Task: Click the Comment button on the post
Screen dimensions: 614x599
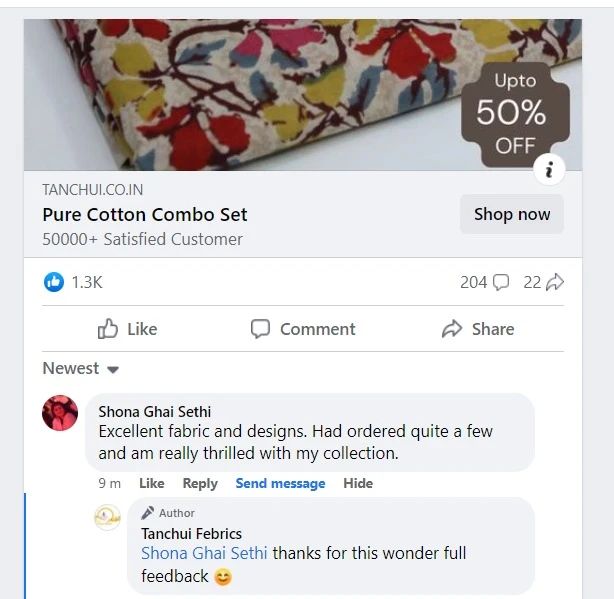Action: click(x=303, y=329)
